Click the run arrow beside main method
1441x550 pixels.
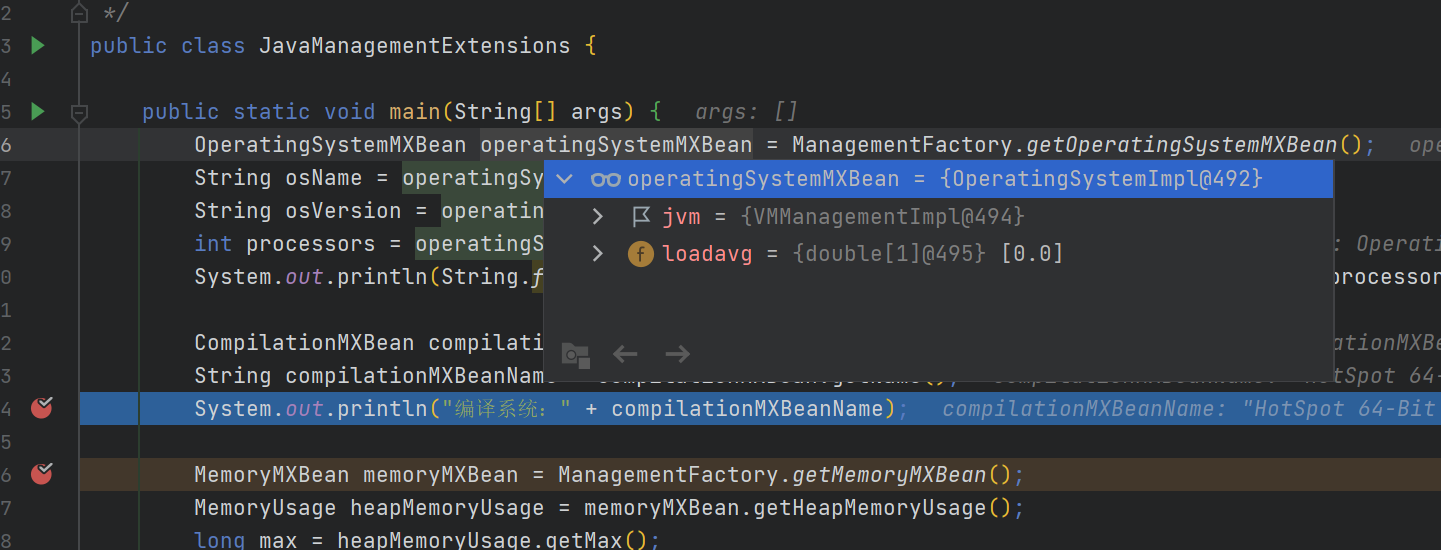[38, 111]
